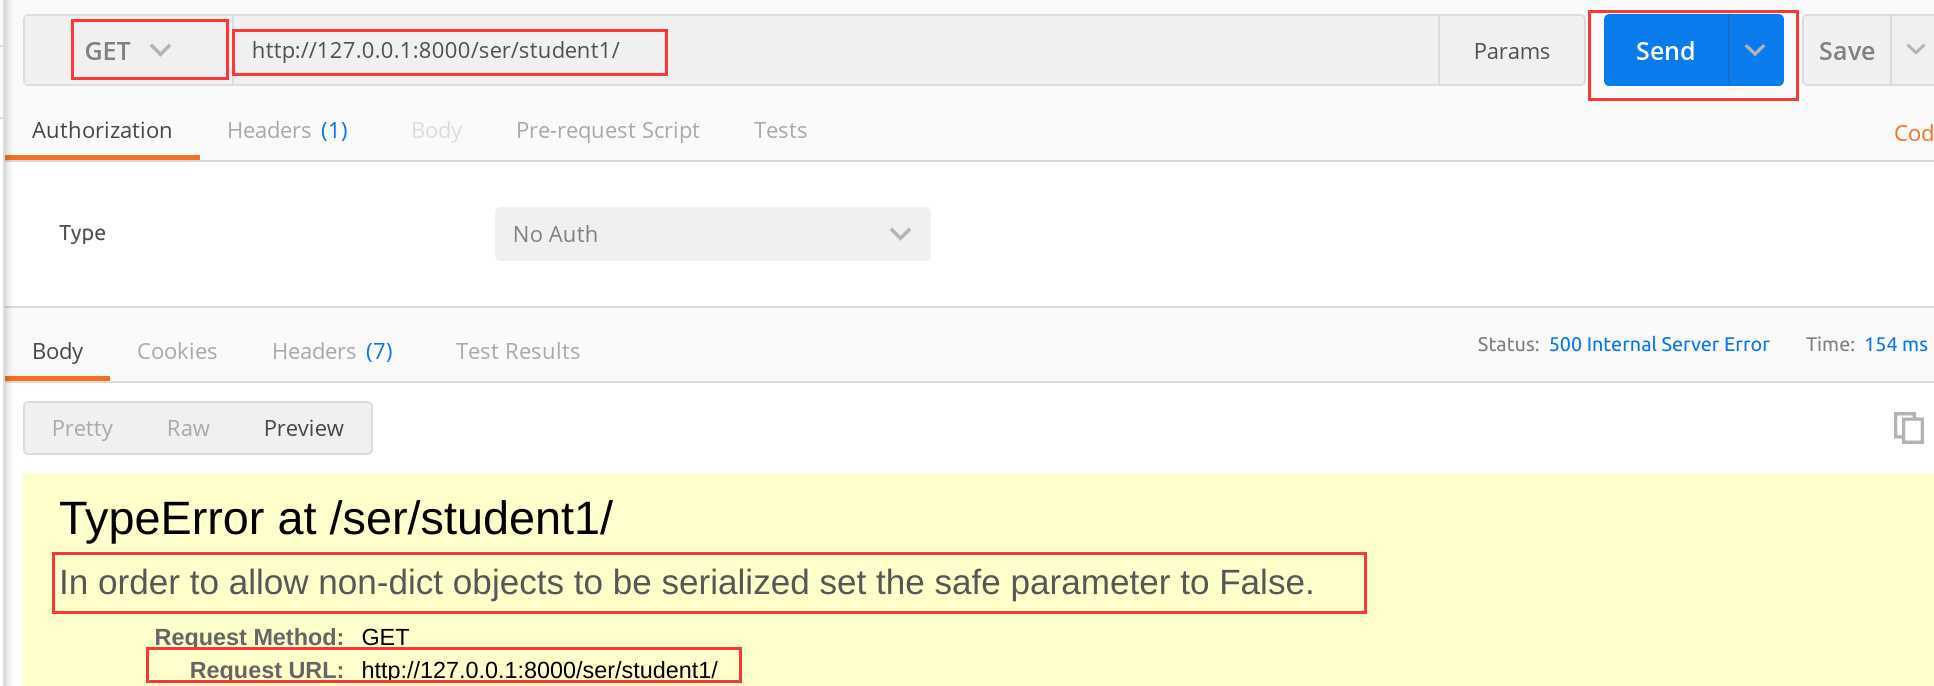Open the Tests tab
Screen dimensions: 1934x686
pyautogui.click(x=780, y=130)
